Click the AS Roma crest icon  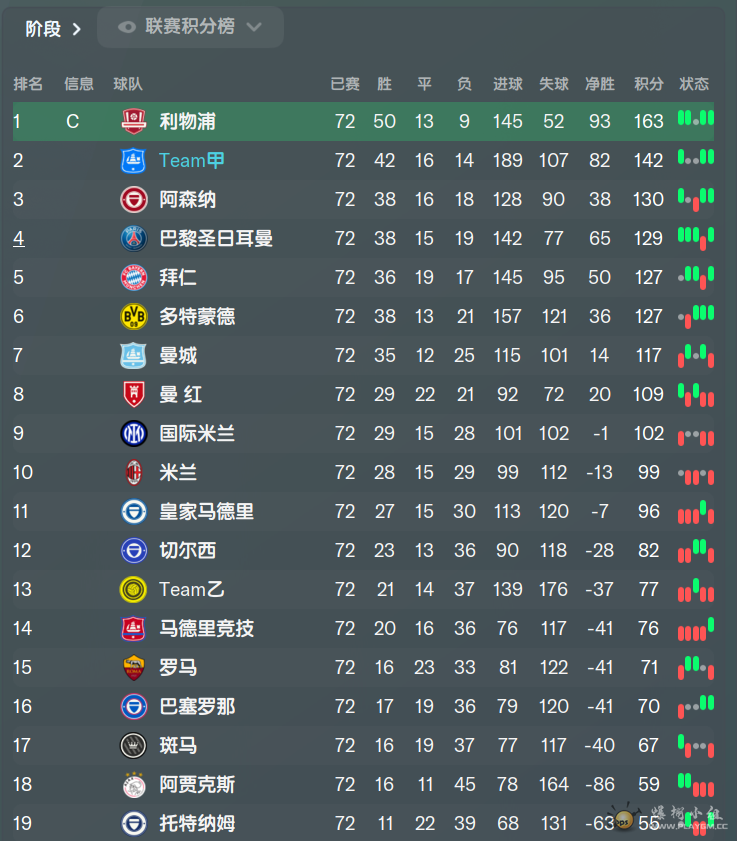(133, 667)
